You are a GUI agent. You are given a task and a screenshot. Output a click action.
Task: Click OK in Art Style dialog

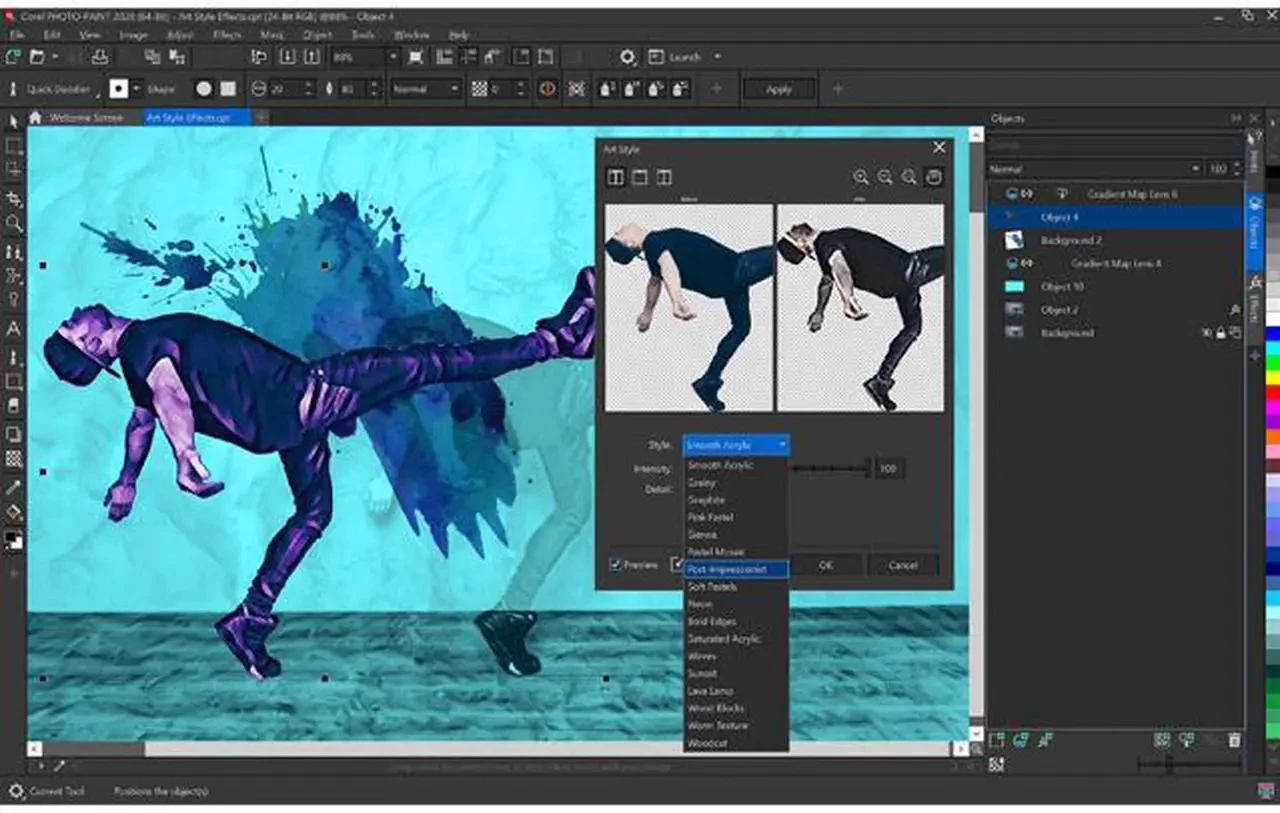(x=825, y=565)
